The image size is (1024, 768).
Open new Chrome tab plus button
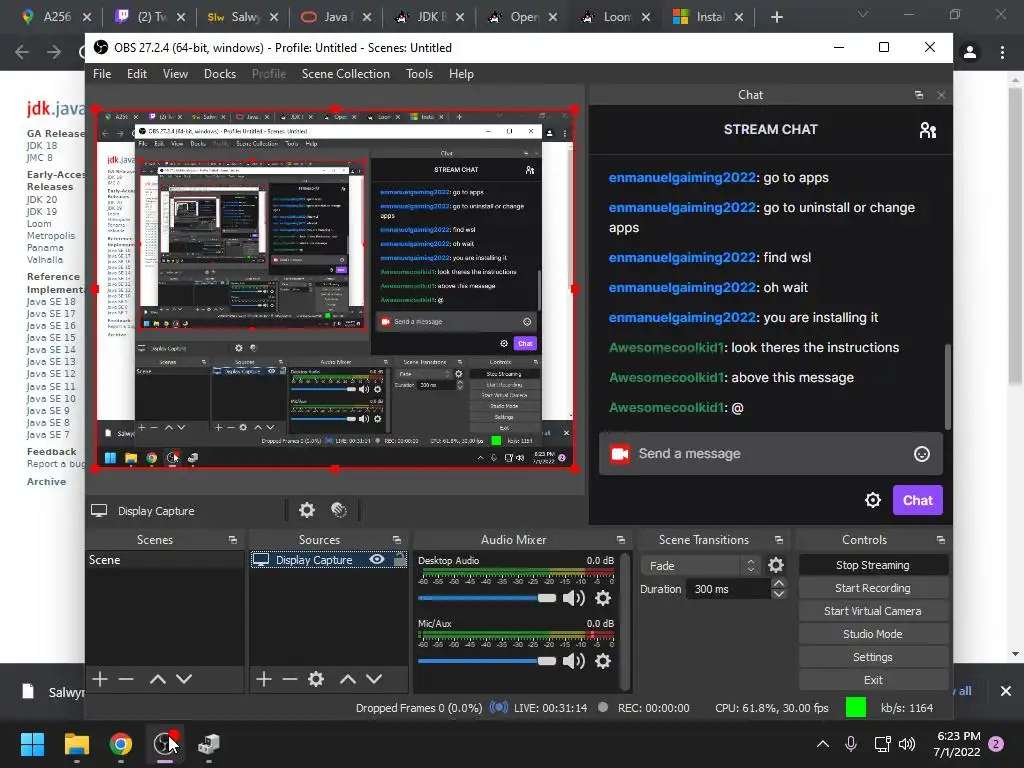pos(776,17)
